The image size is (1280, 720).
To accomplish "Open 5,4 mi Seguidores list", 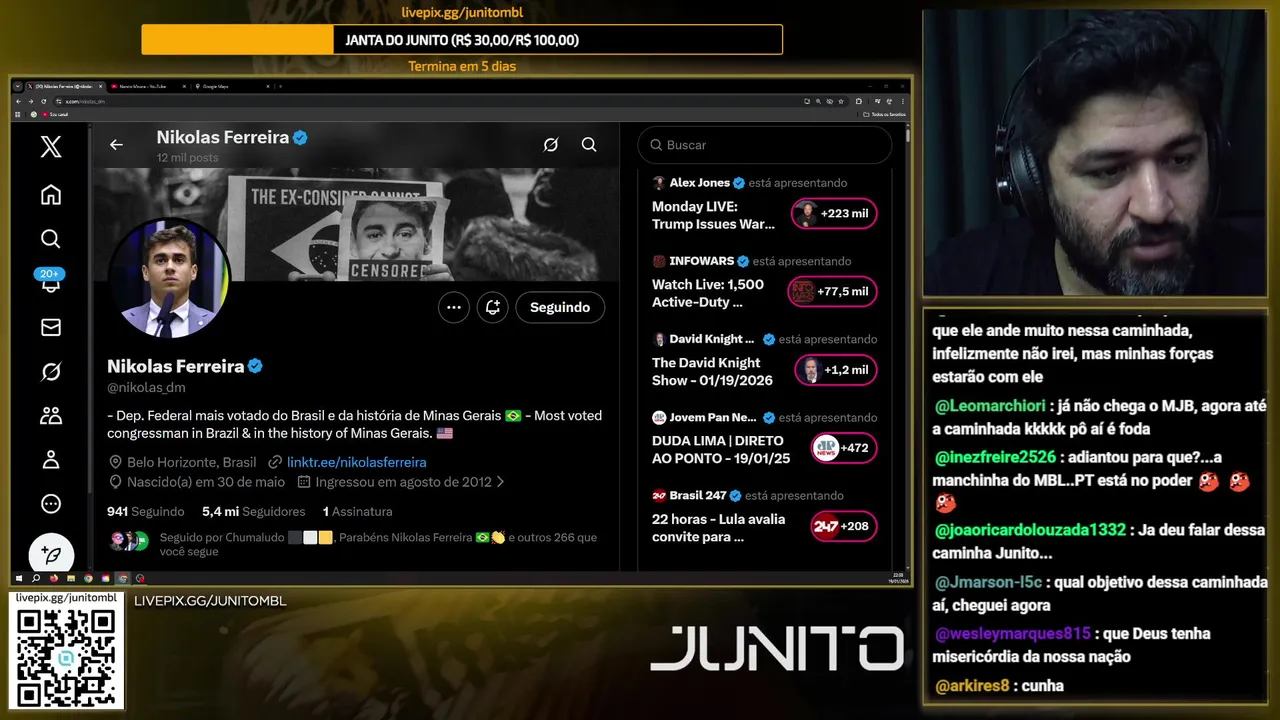I will (x=254, y=511).
